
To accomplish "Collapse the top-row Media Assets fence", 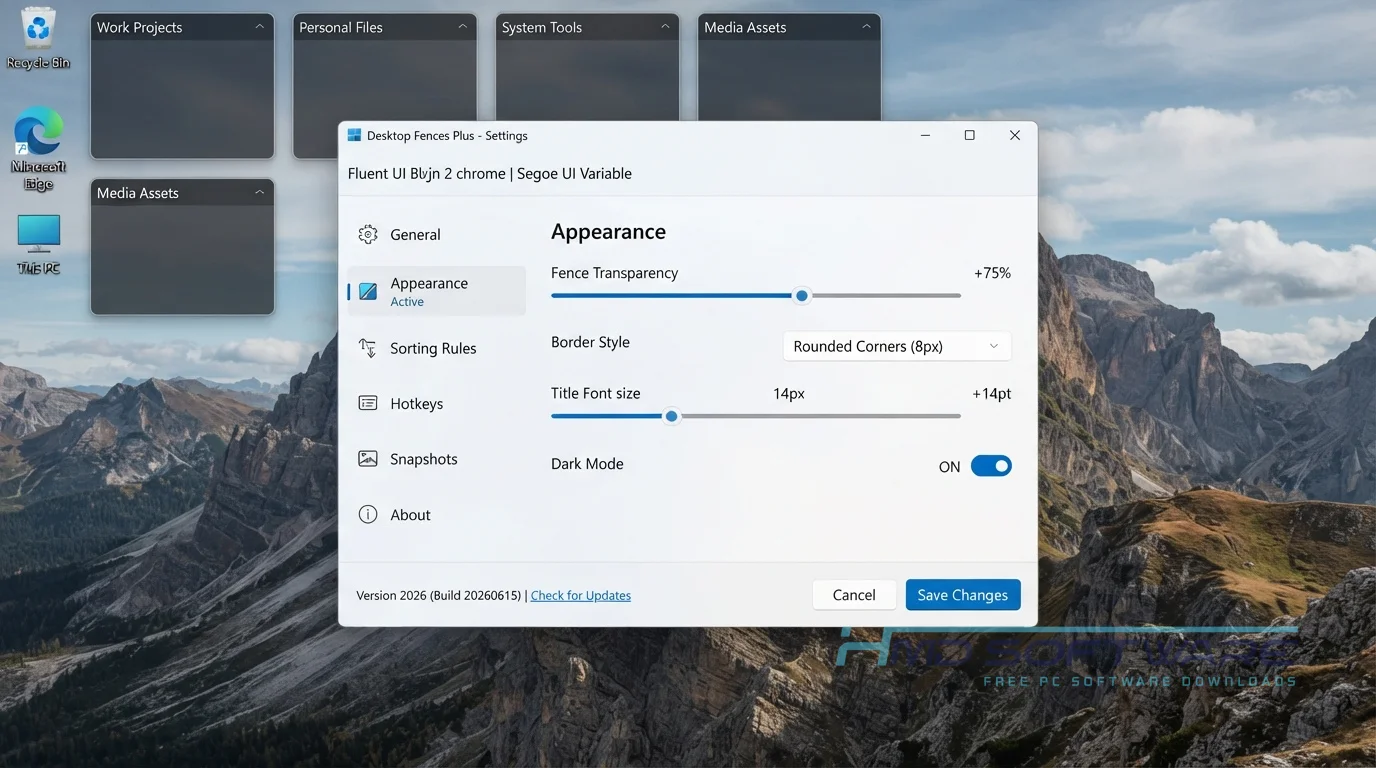I will pos(866,27).
